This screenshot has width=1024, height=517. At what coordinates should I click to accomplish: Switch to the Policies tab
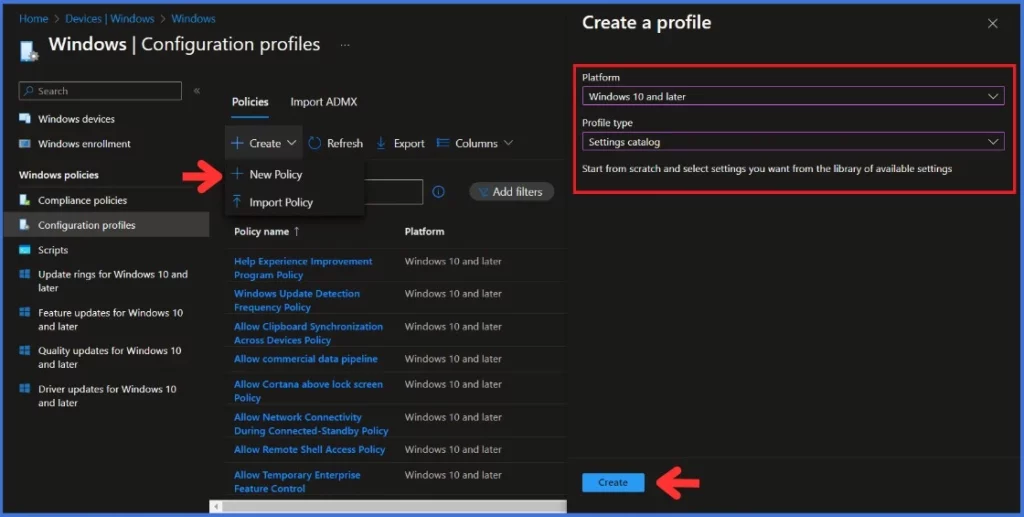point(250,102)
